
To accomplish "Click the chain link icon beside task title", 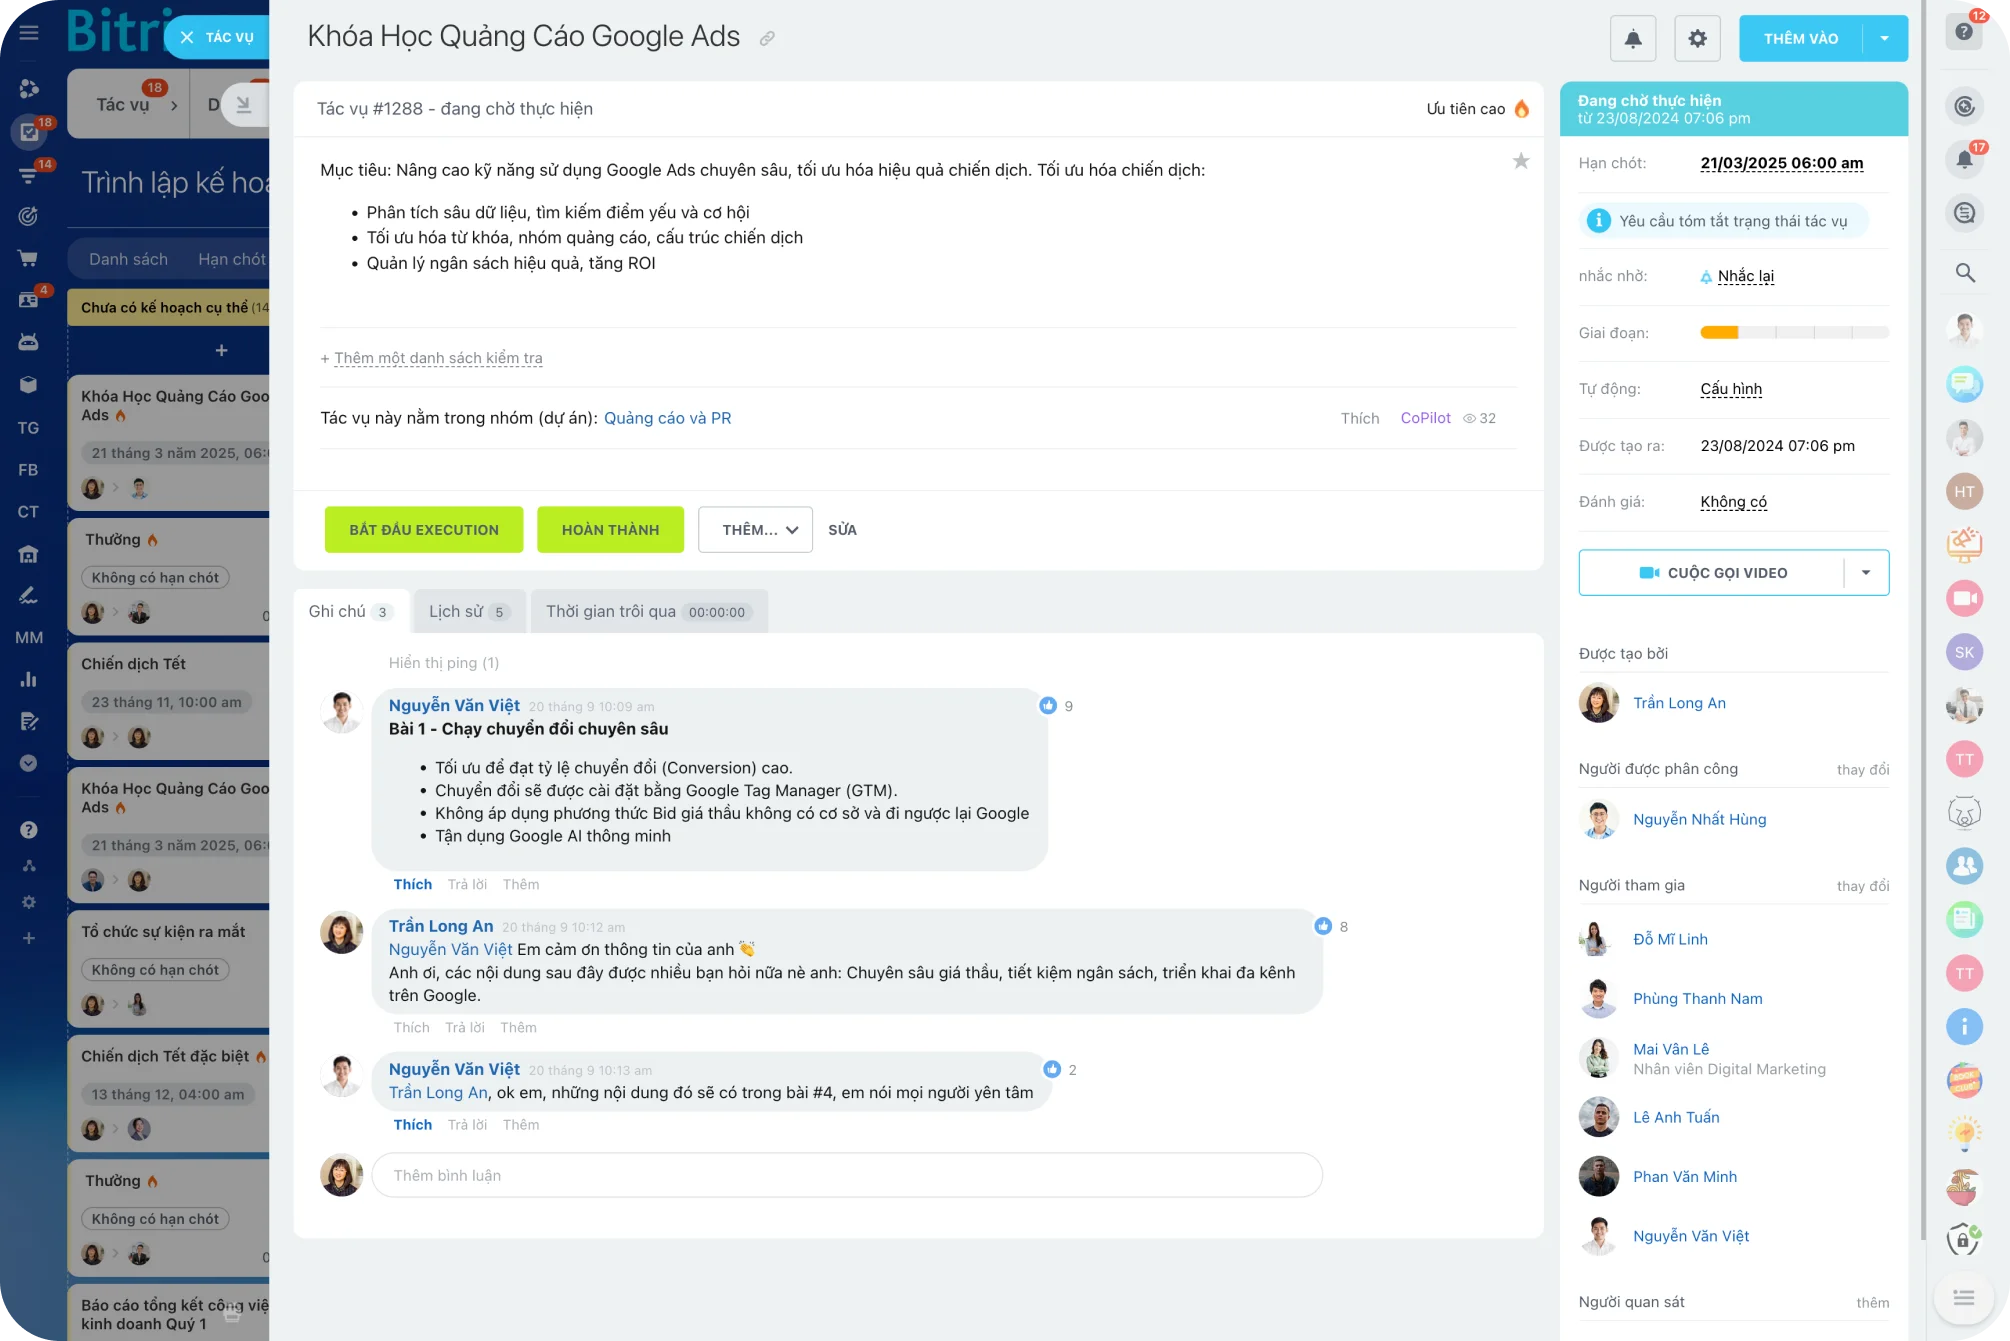I will (767, 38).
